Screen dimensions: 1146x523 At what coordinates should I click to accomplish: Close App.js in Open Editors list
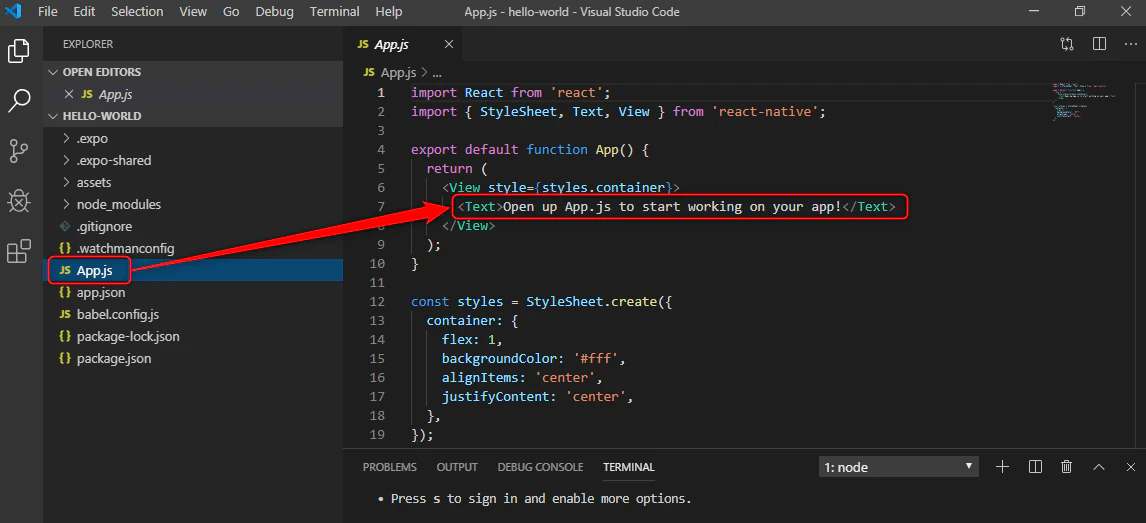pyautogui.click(x=69, y=94)
